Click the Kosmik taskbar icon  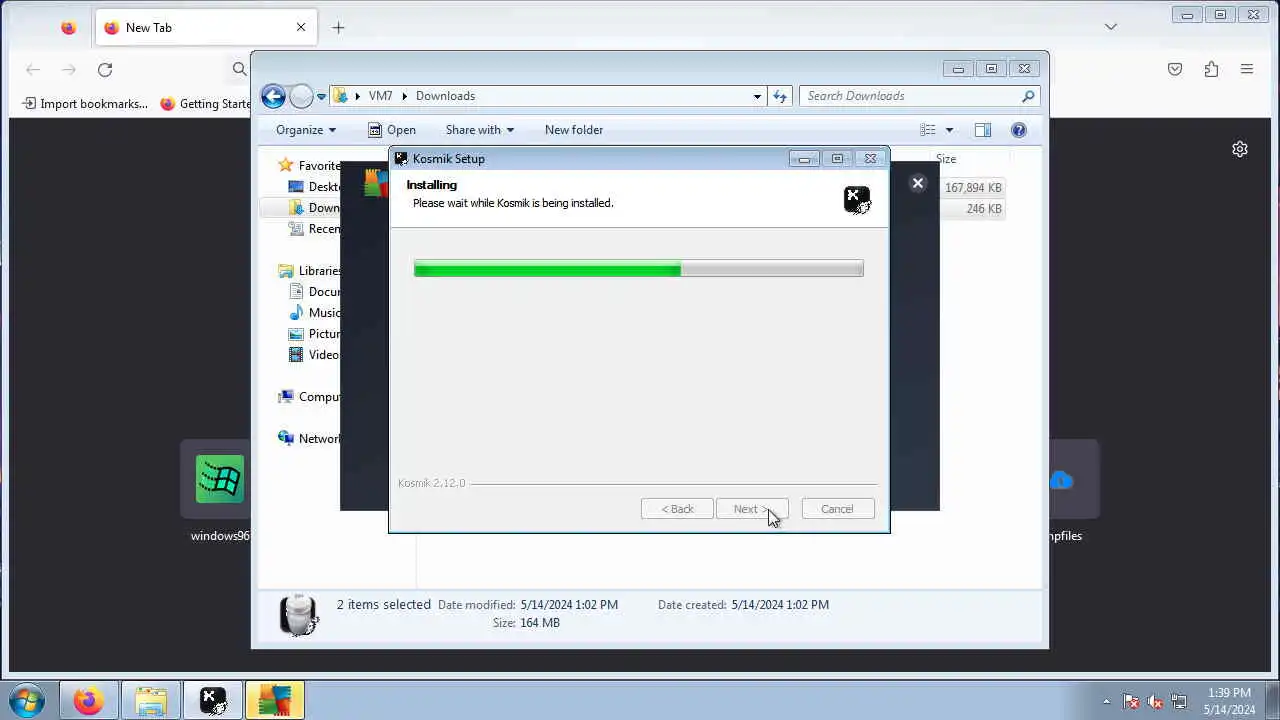tap(213, 701)
